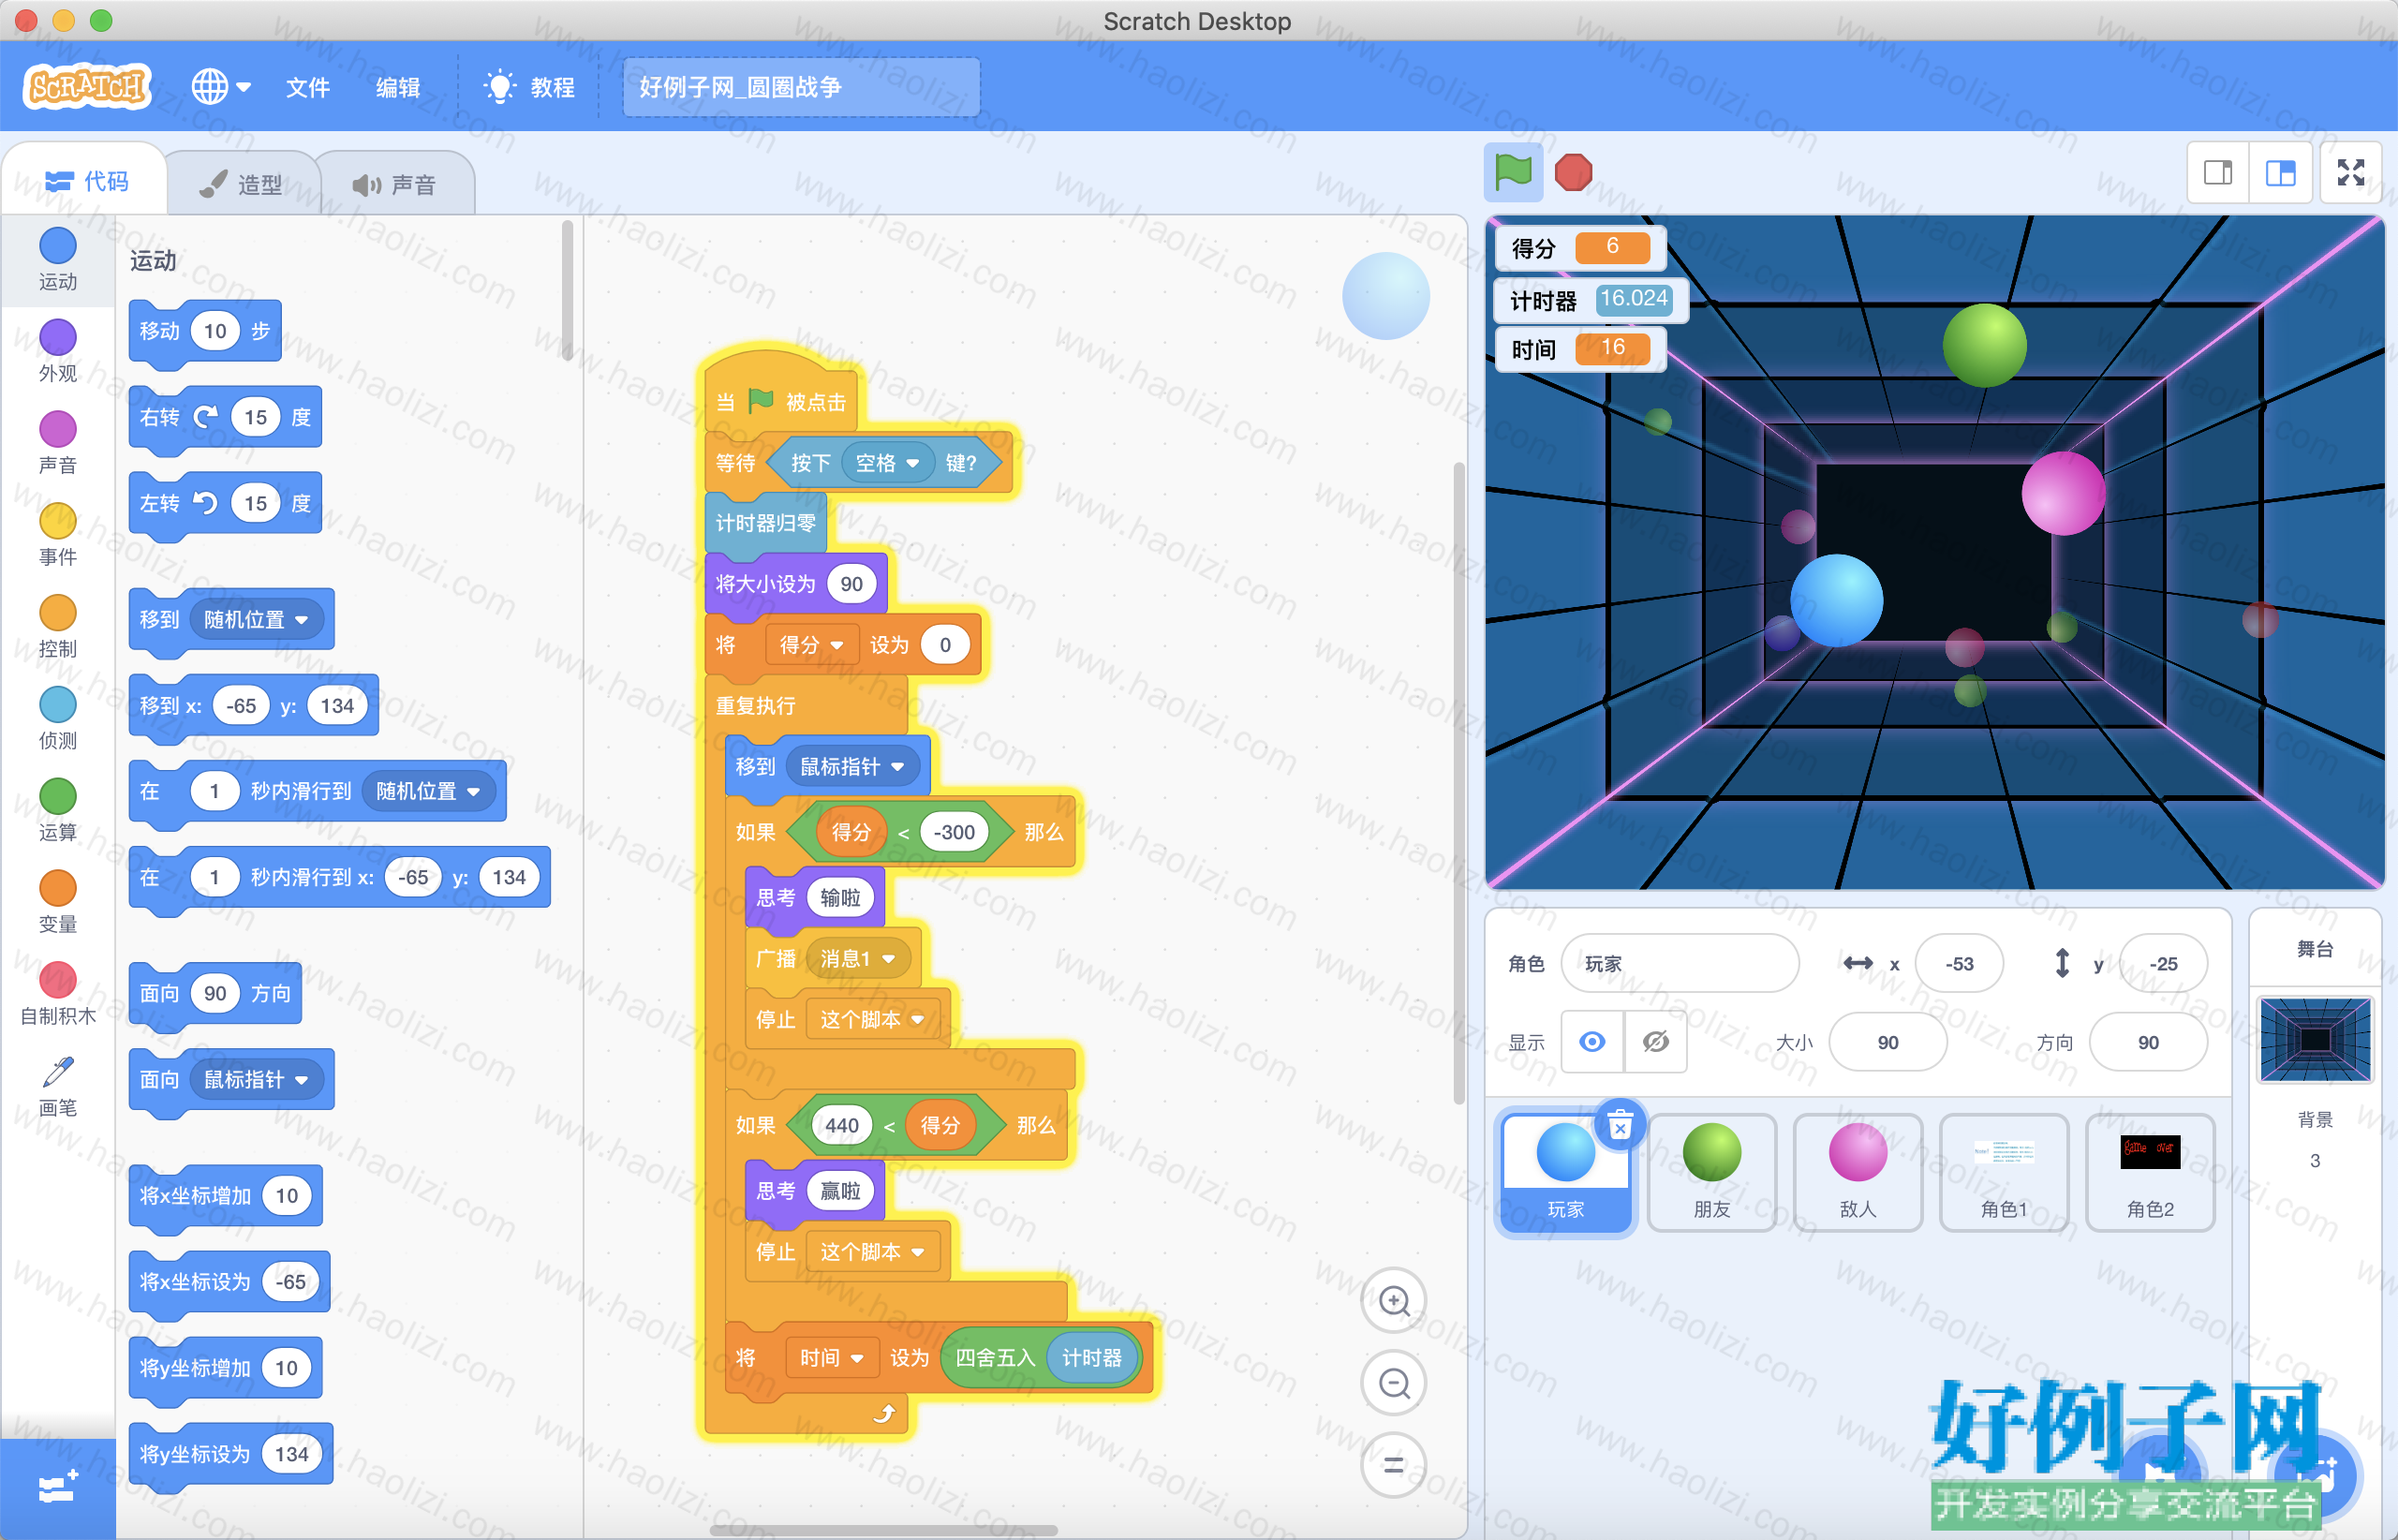Click the green flag to start project

1513,172
